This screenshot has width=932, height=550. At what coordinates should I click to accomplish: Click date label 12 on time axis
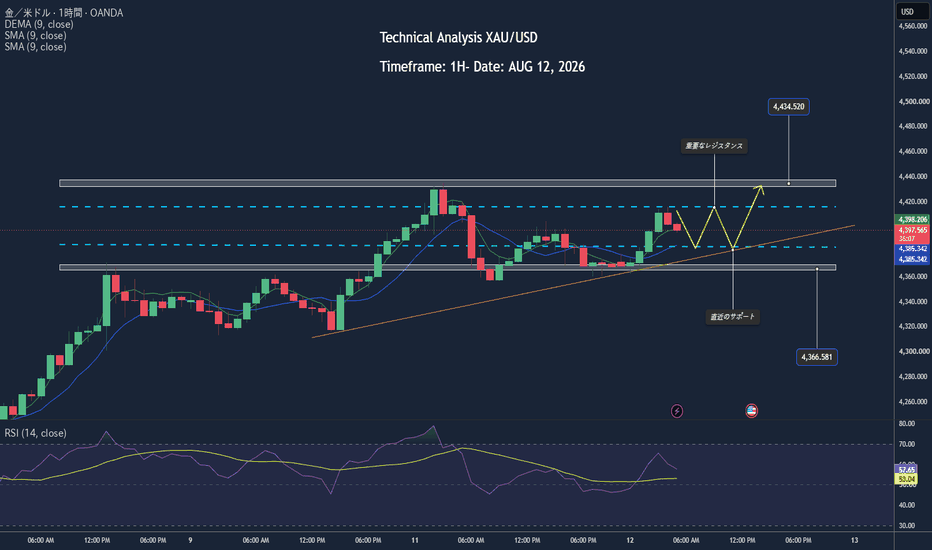630,540
